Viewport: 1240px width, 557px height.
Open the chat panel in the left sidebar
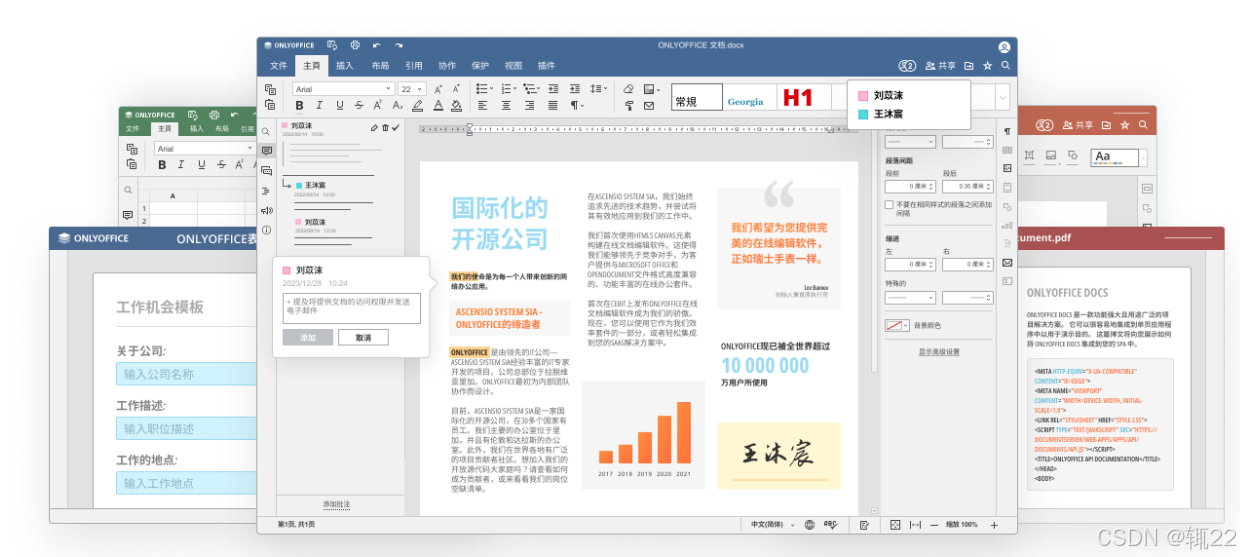(266, 170)
